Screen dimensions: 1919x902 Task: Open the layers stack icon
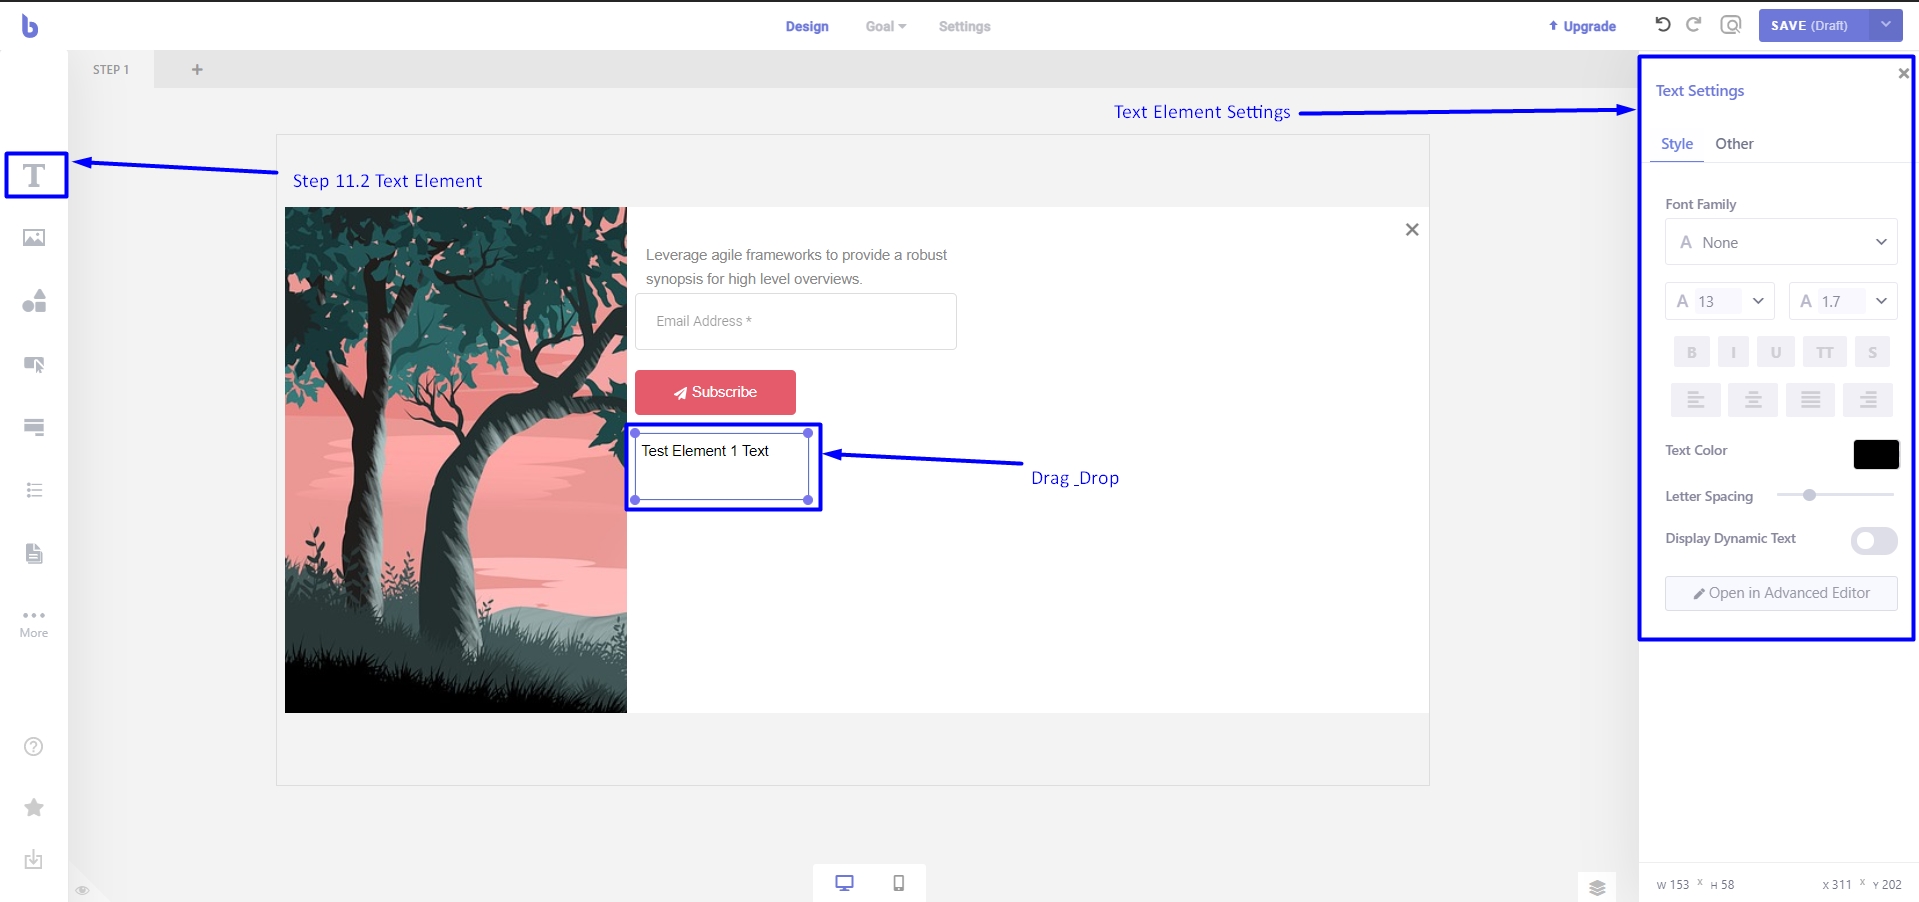(x=1597, y=888)
